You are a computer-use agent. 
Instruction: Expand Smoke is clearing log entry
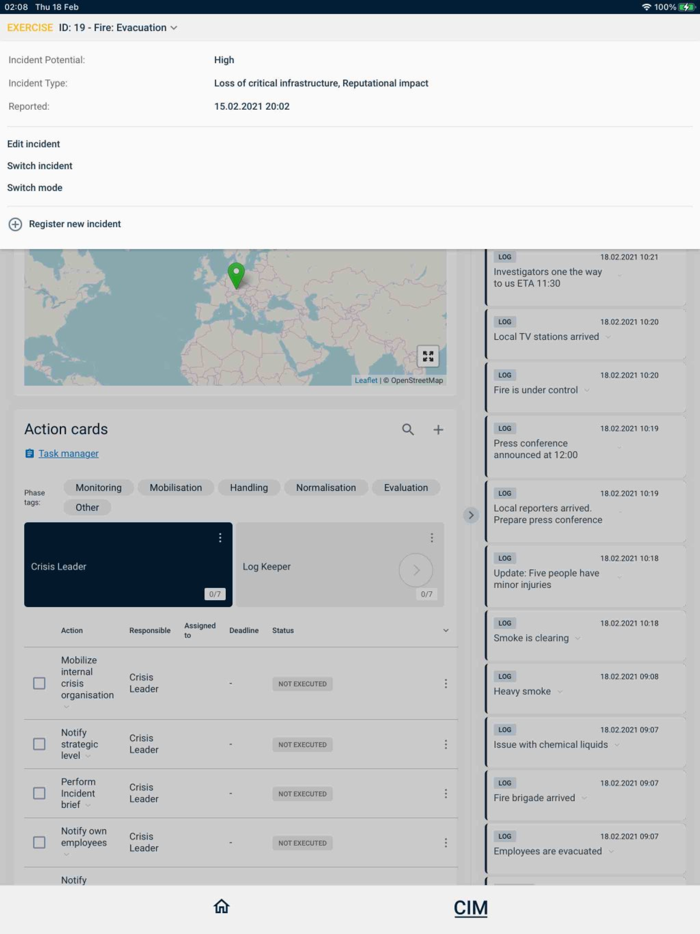pos(578,639)
